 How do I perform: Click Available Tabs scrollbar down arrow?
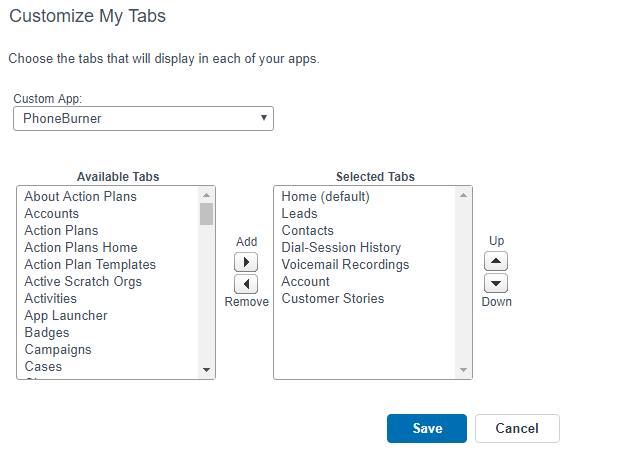tap(207, 370)
